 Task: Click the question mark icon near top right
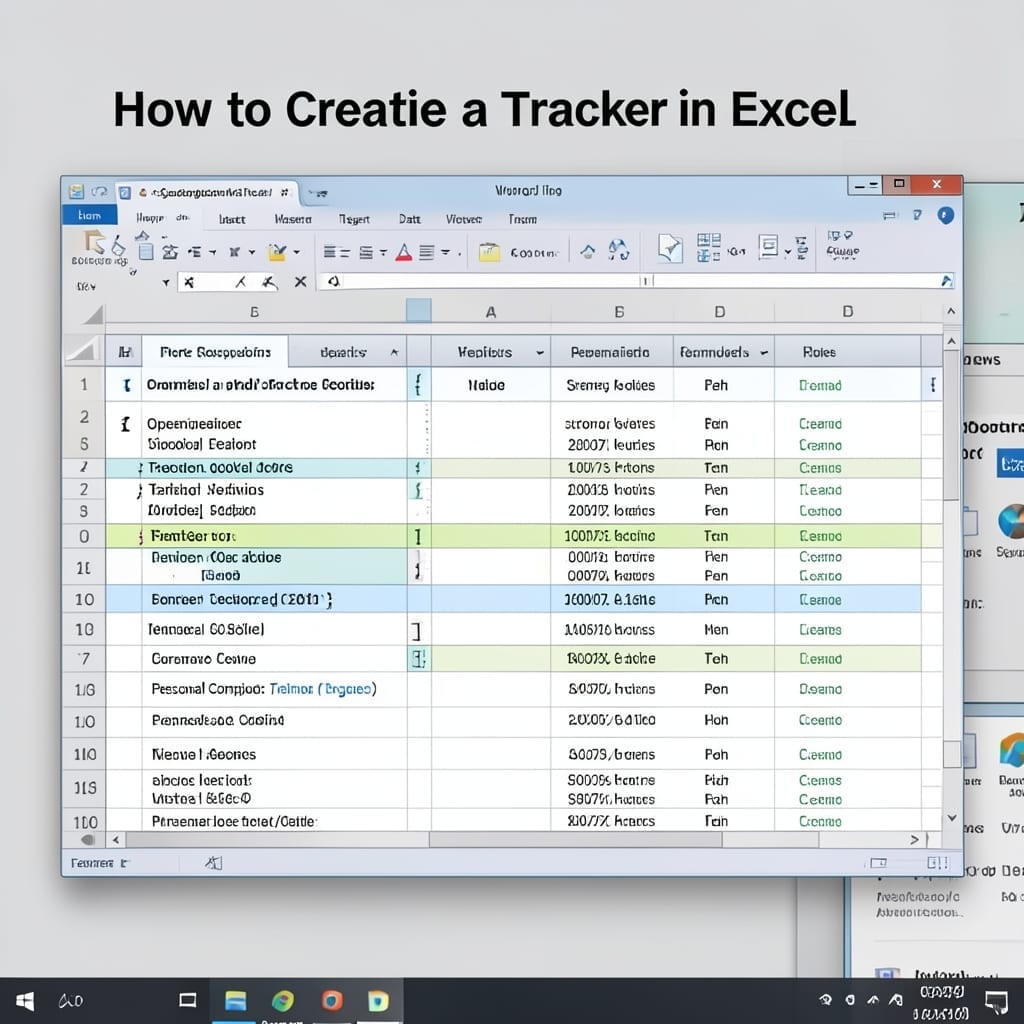coord(918,215)
